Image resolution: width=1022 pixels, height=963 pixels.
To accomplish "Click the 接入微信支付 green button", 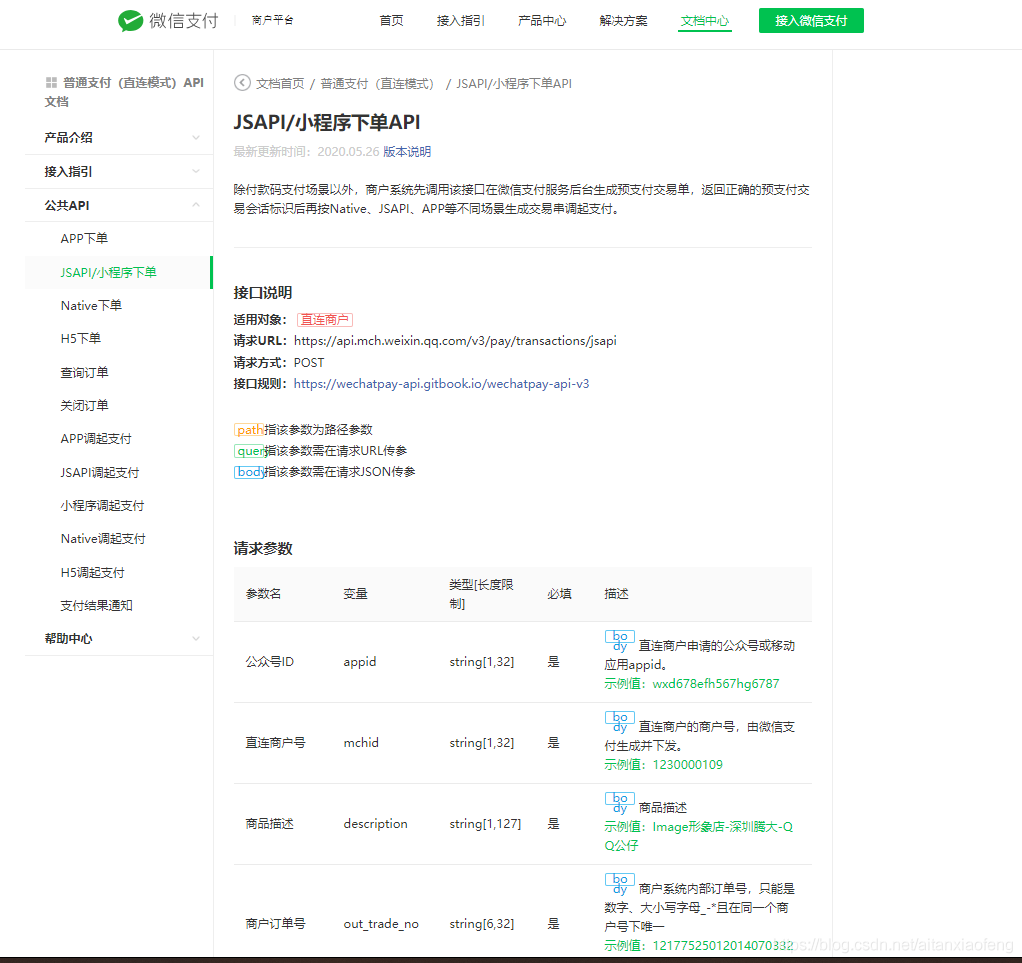I will coord(811,20).
